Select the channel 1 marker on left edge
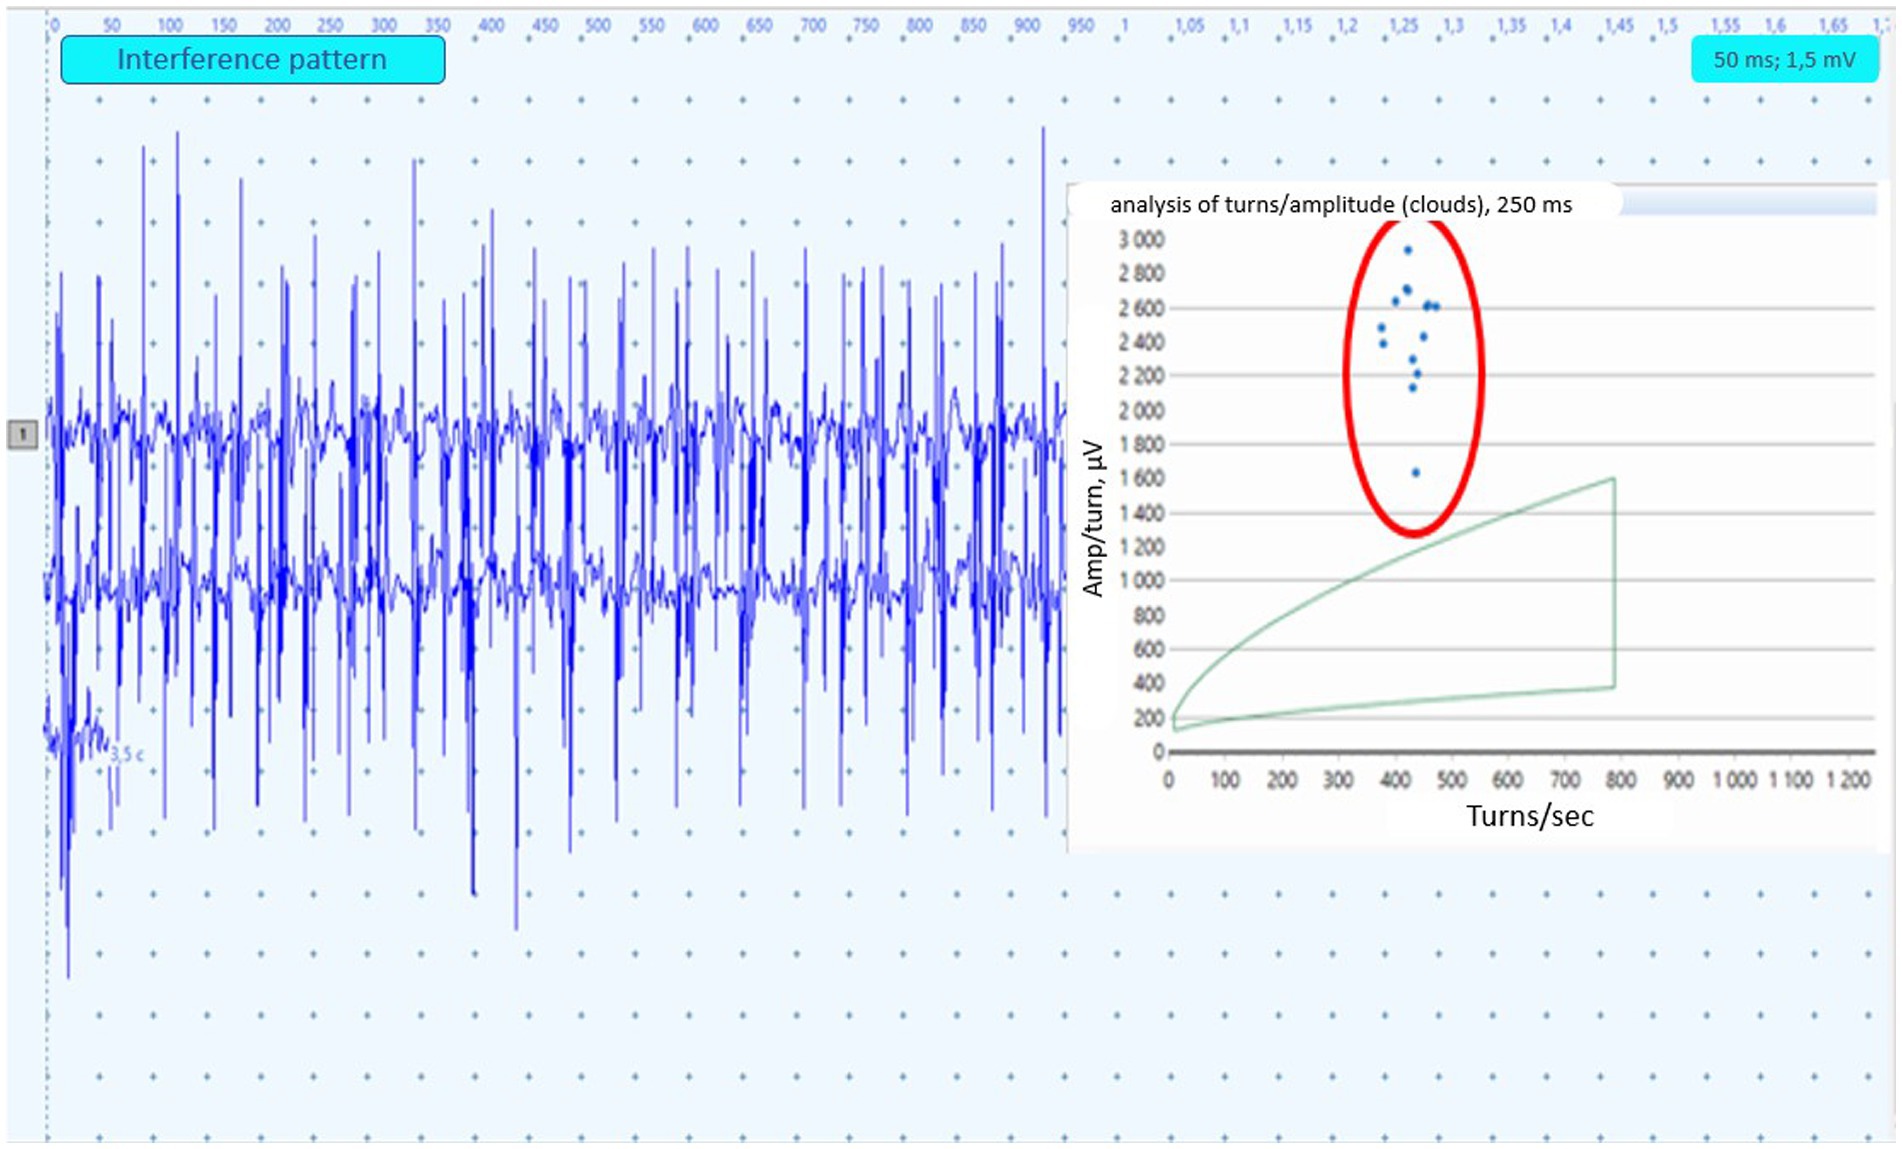This screenshot has width=1902, height=1149. (22, 434)
